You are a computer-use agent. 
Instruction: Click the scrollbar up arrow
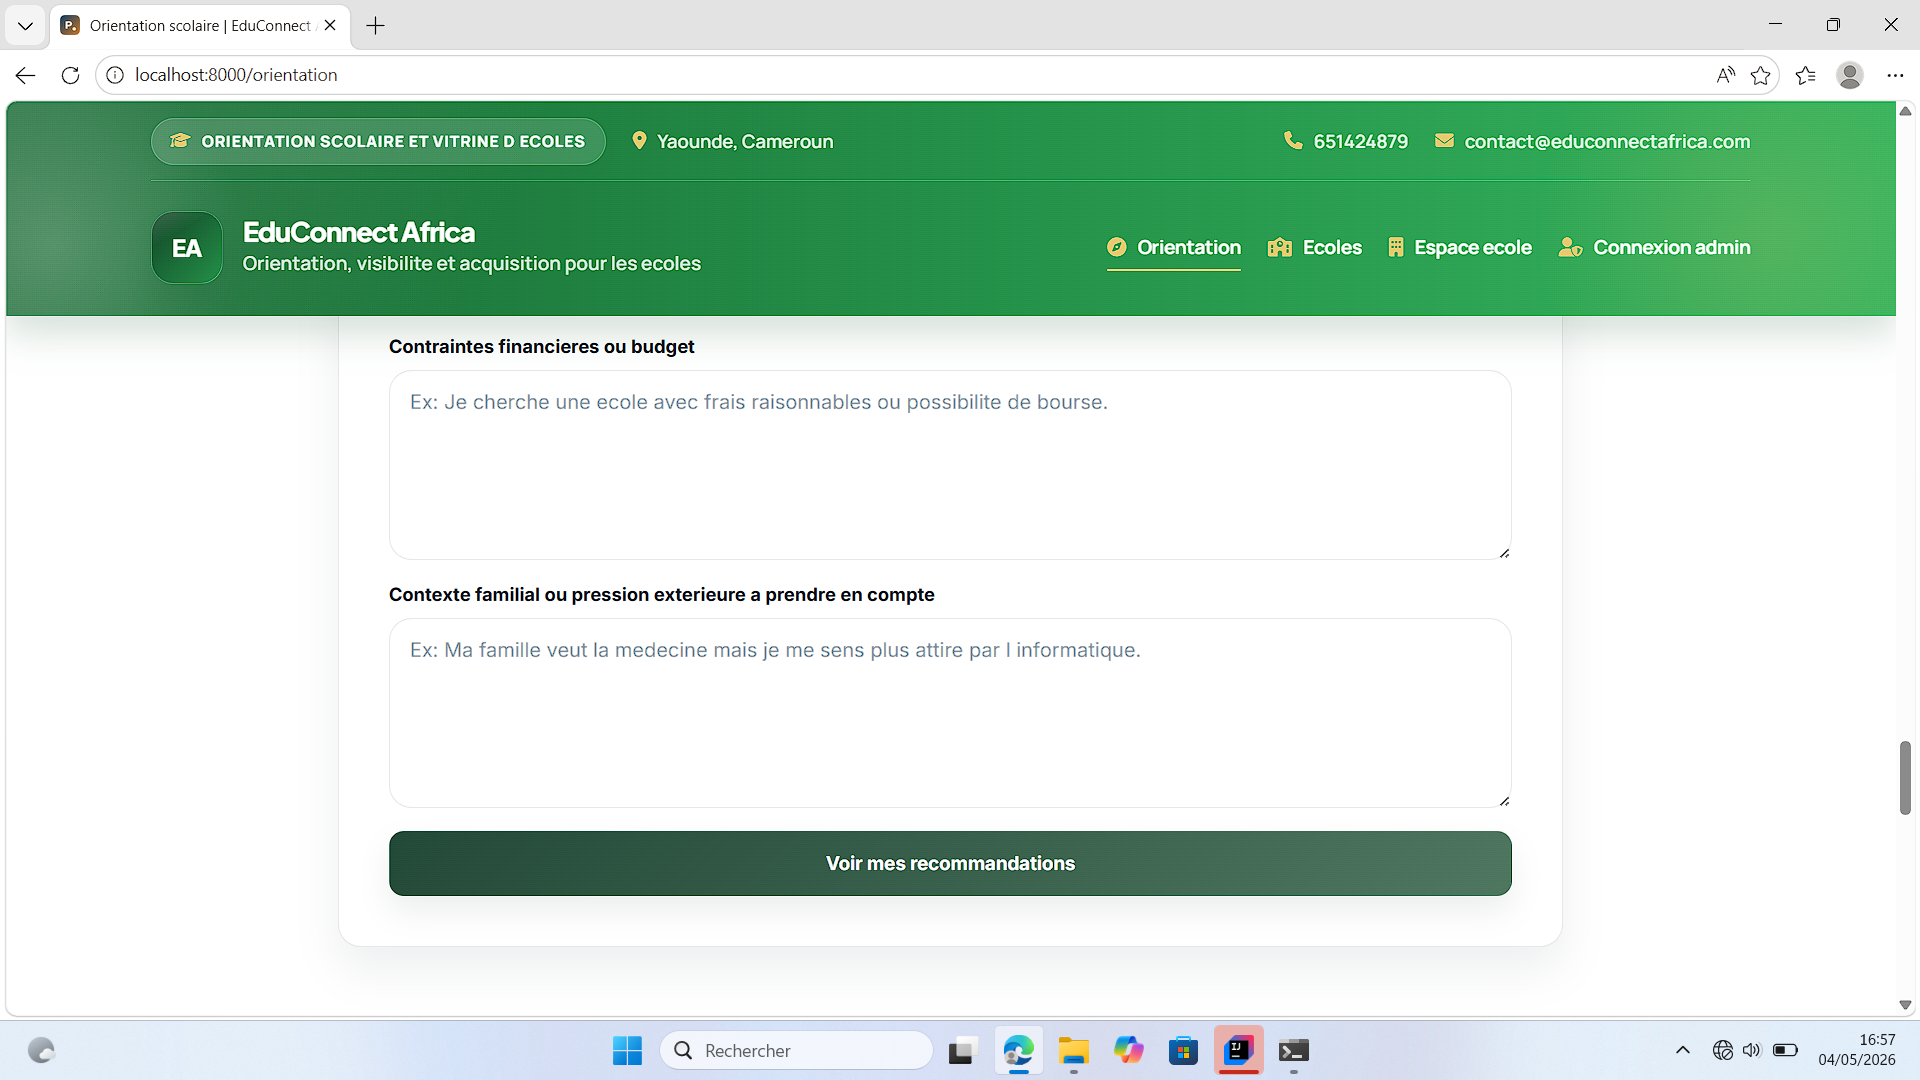coord(1905,110)
